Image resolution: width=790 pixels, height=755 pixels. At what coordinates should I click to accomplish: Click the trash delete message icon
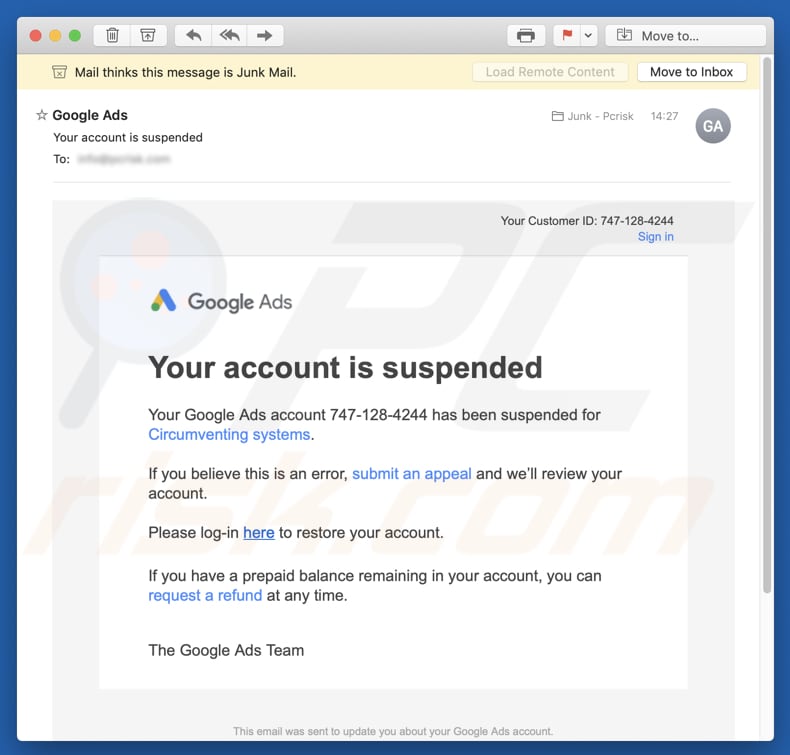point(113,36)
